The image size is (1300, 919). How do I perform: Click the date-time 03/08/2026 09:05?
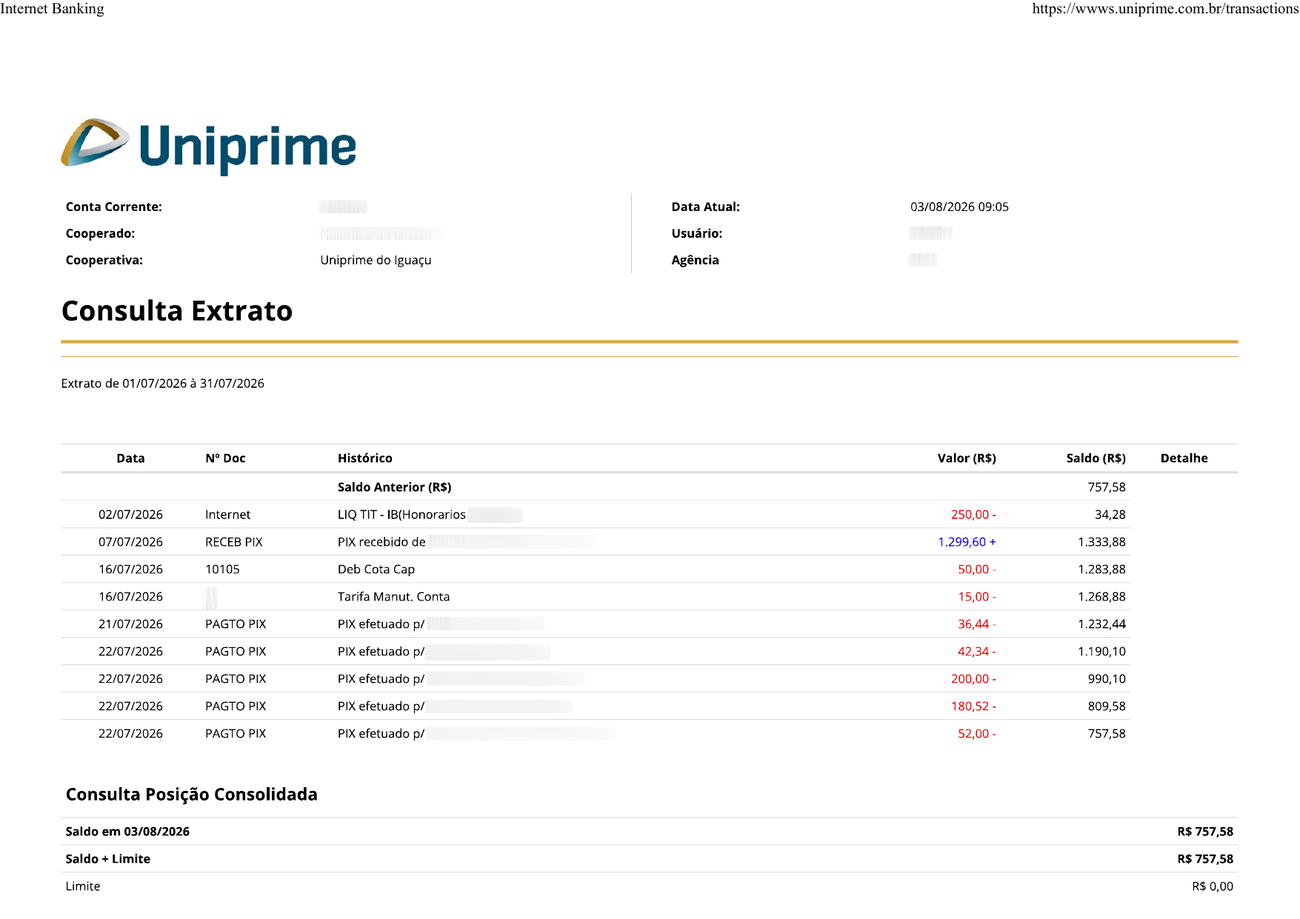pyautogui.click(x=960, y=207)
